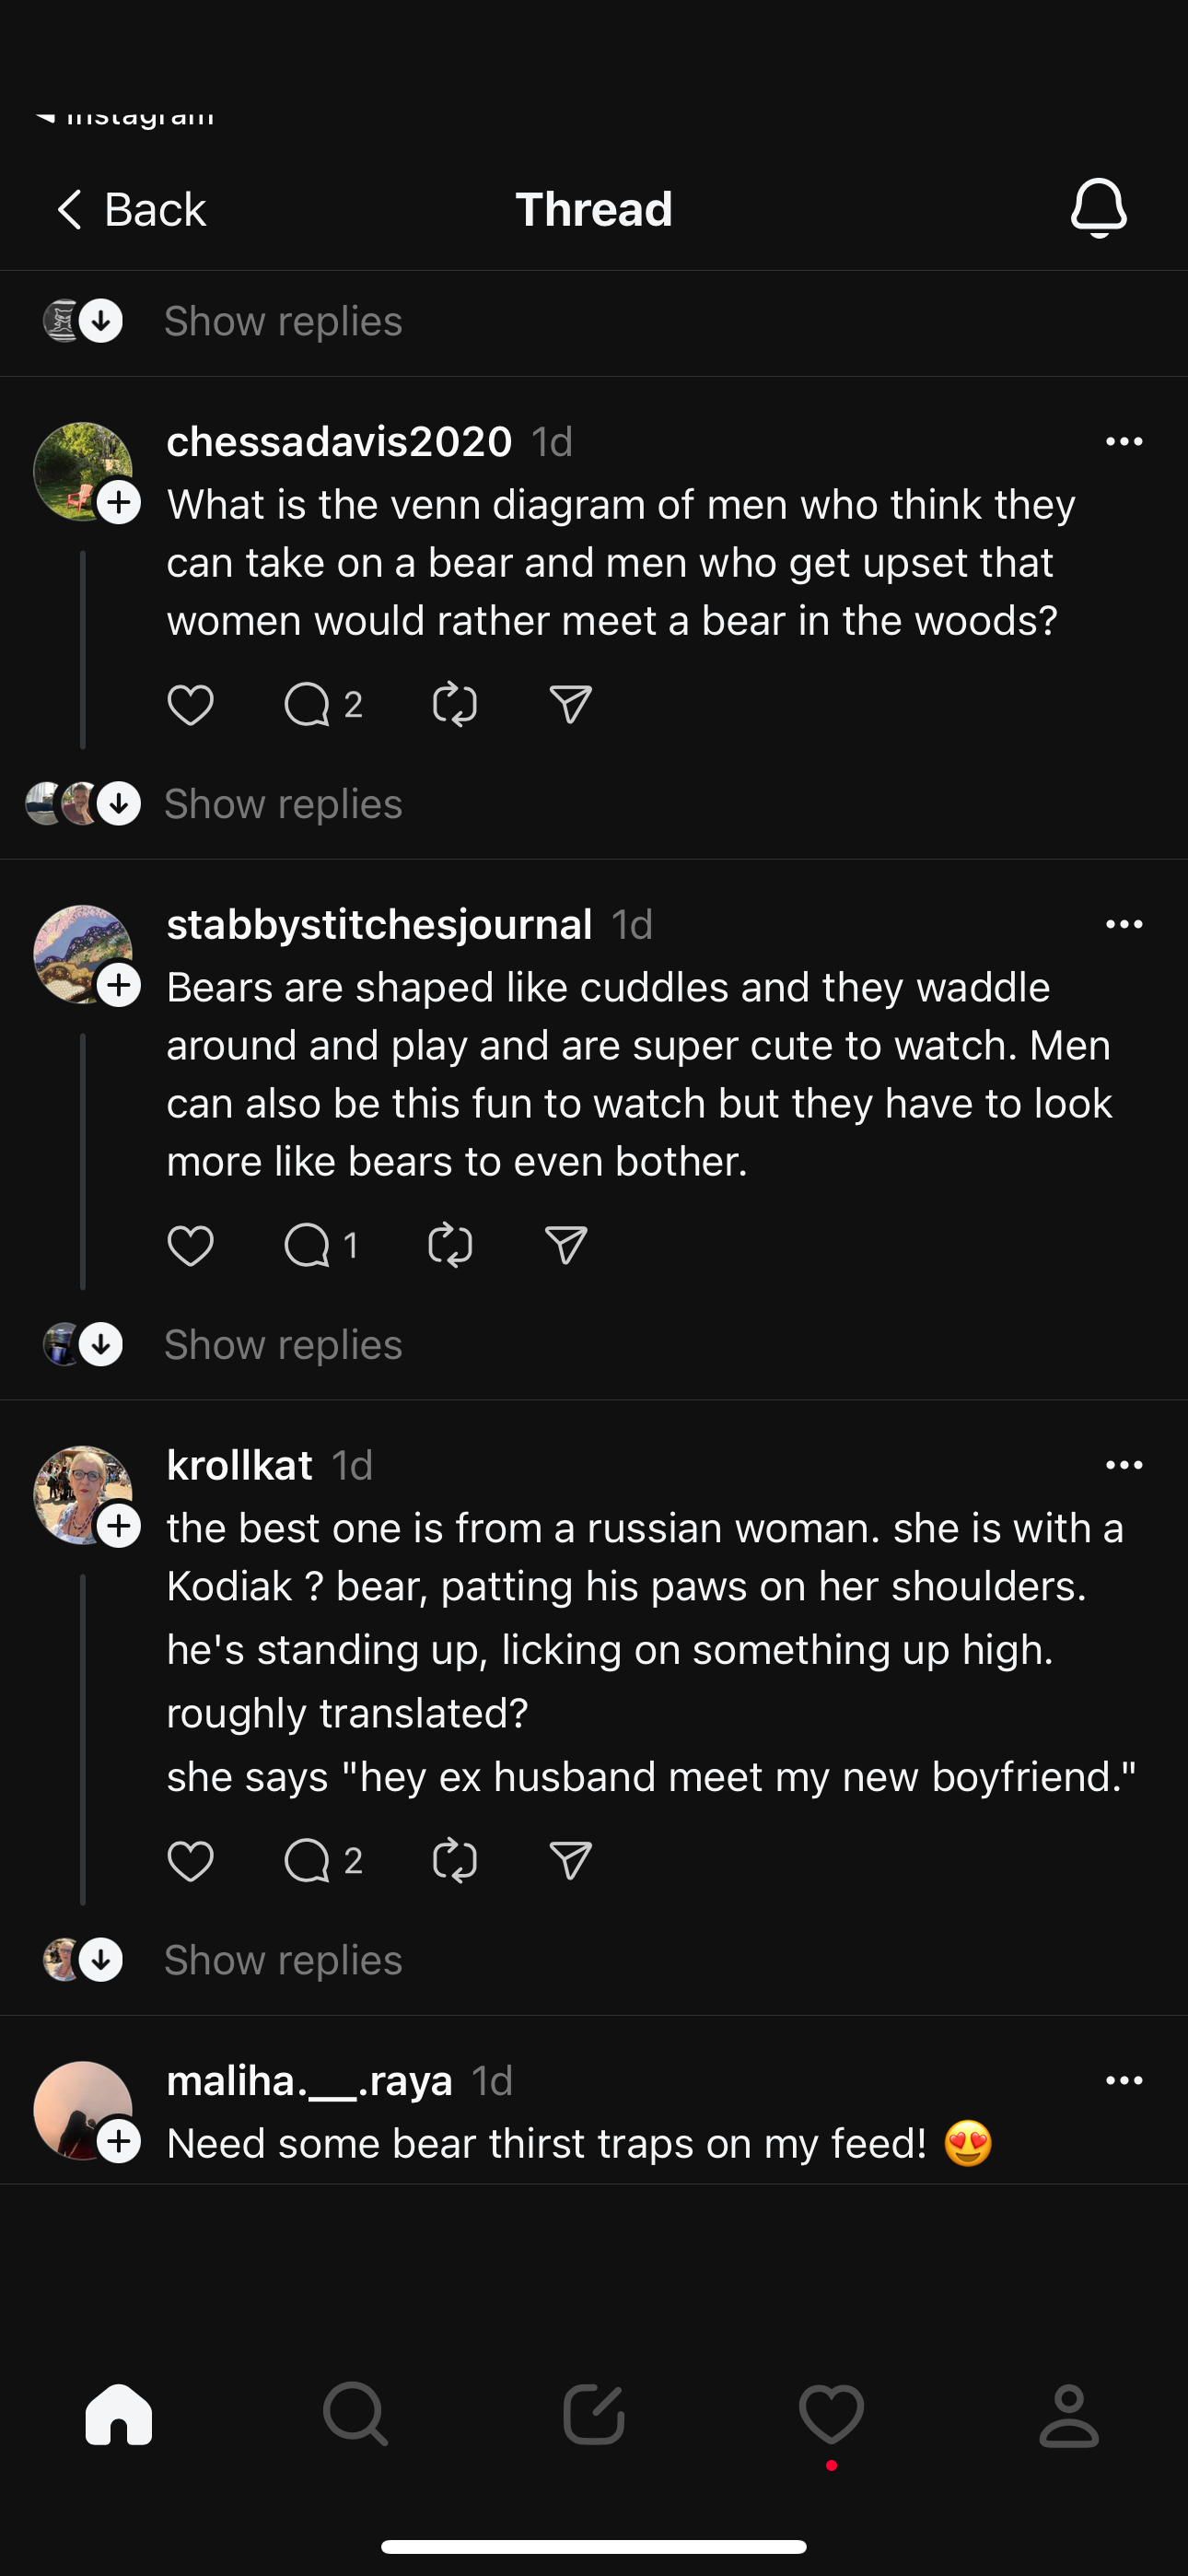
Task: Repost stabbystitchesjournal's bear post
Action: [450, 1246]
